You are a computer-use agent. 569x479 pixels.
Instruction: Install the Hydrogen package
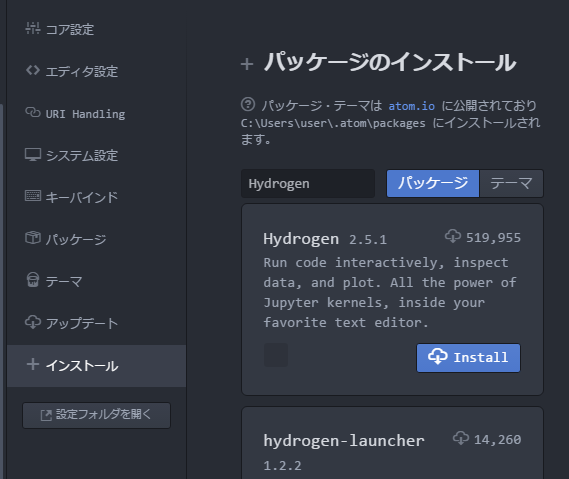point(468,358)
